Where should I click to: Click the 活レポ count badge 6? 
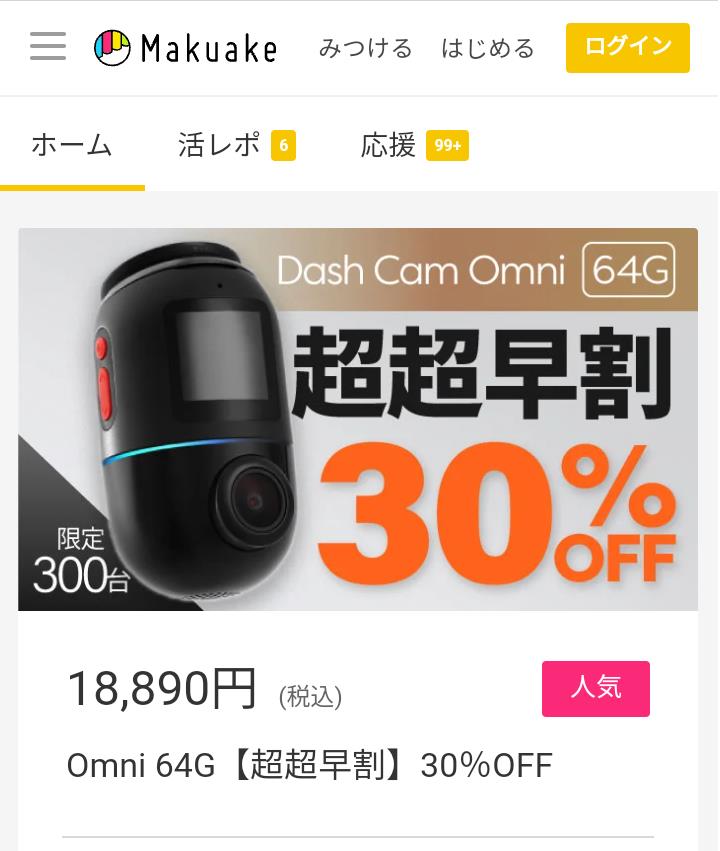[283, 145]
